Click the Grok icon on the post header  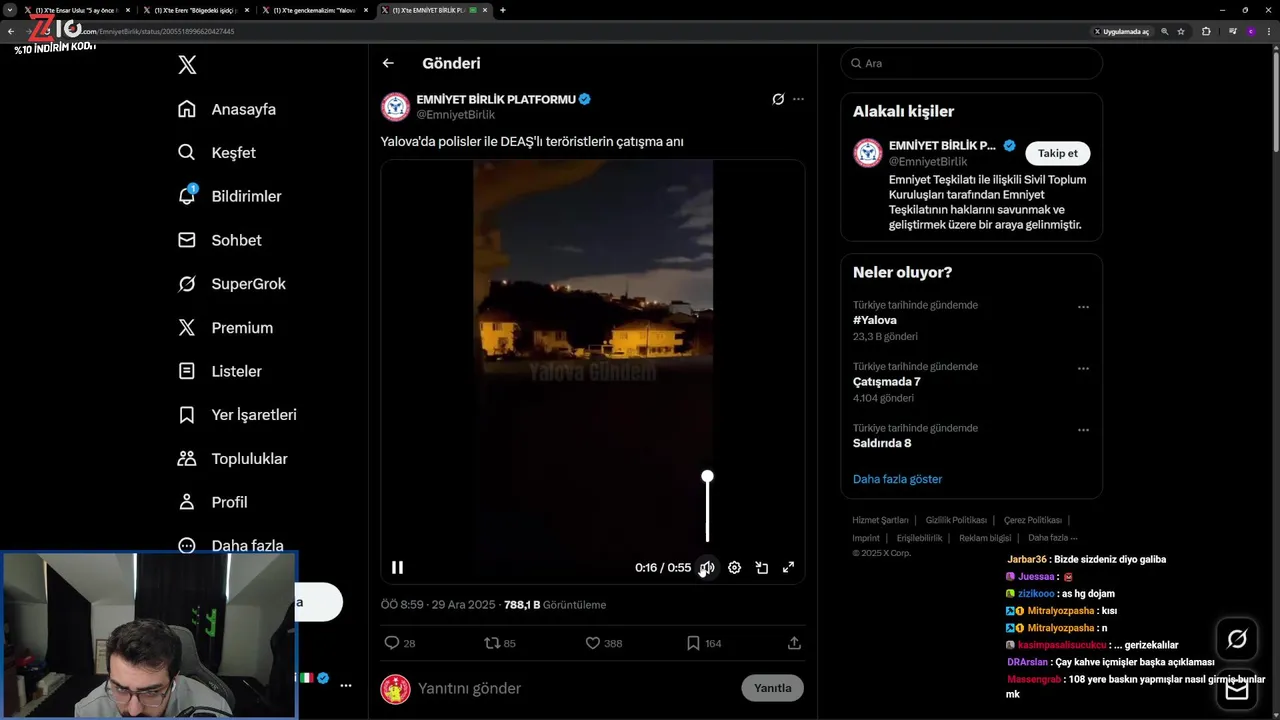(x=778, y=99)
